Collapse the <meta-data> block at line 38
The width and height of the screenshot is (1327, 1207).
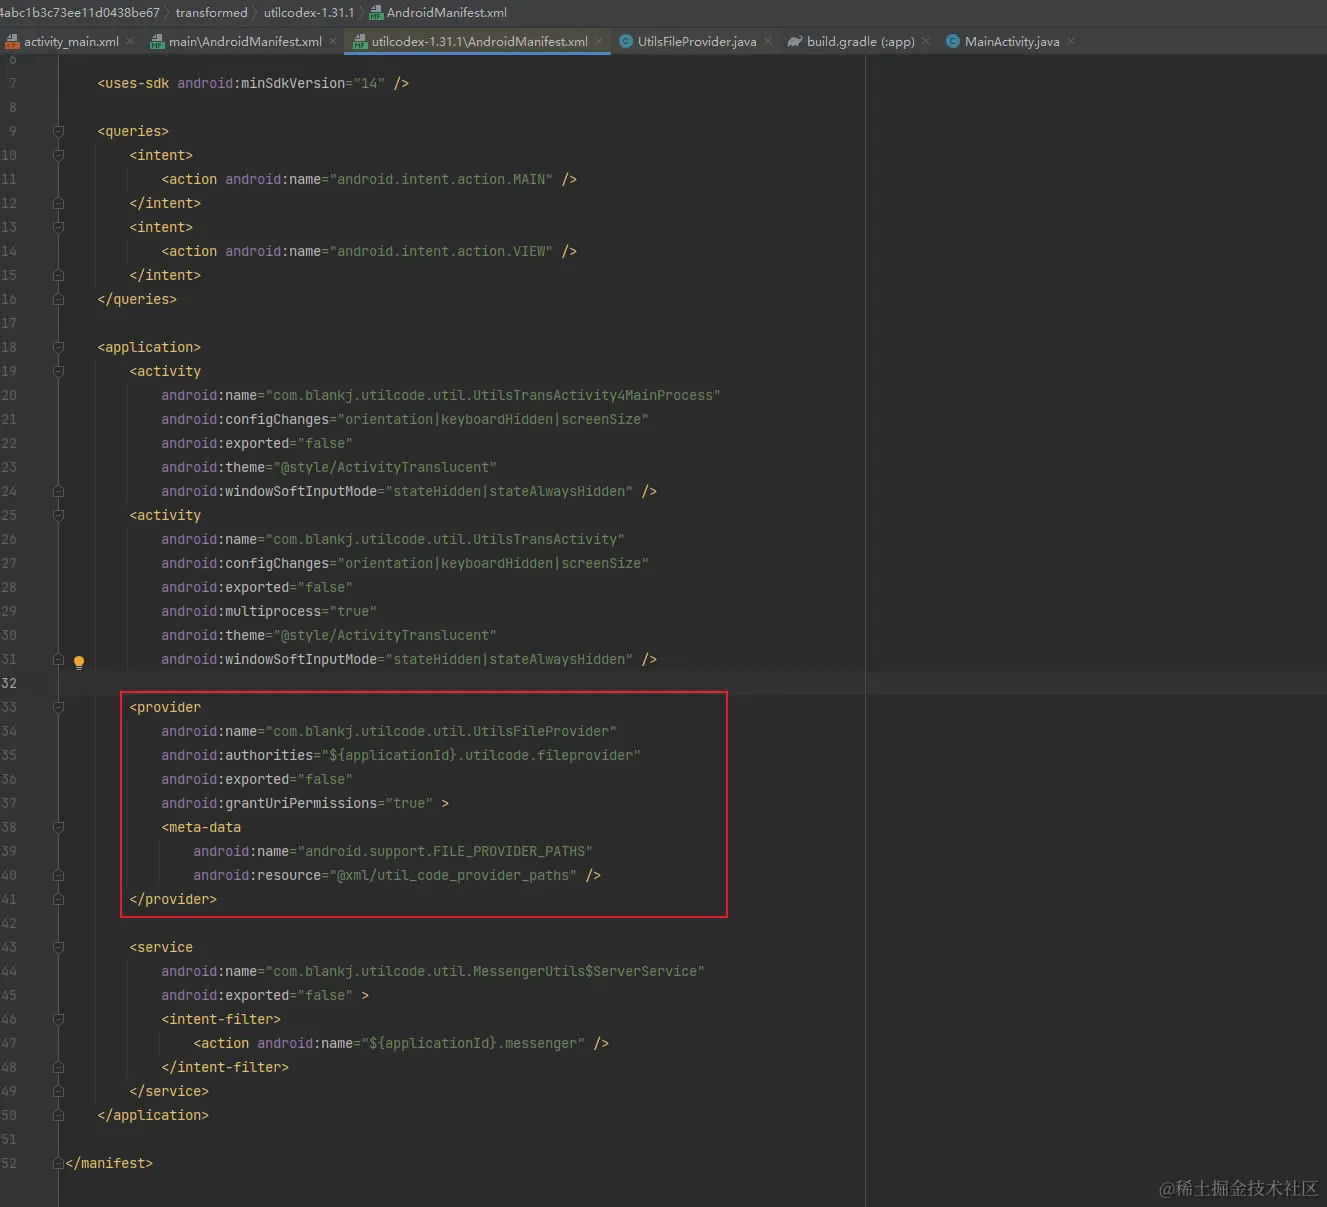pyautogui.click(x=58, y=827)
